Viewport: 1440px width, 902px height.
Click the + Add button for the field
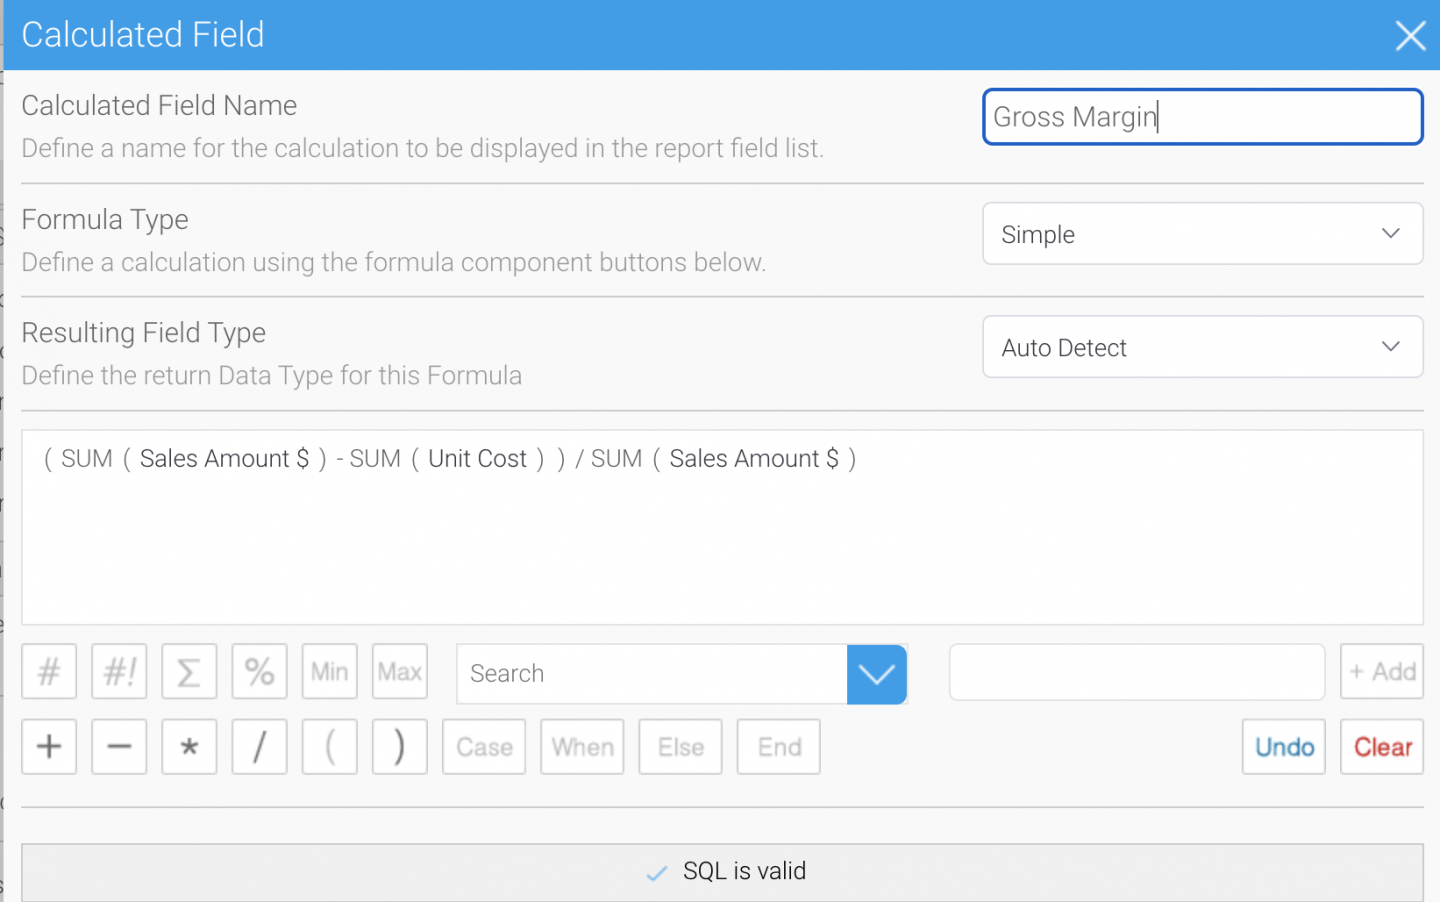(1381, 671)
